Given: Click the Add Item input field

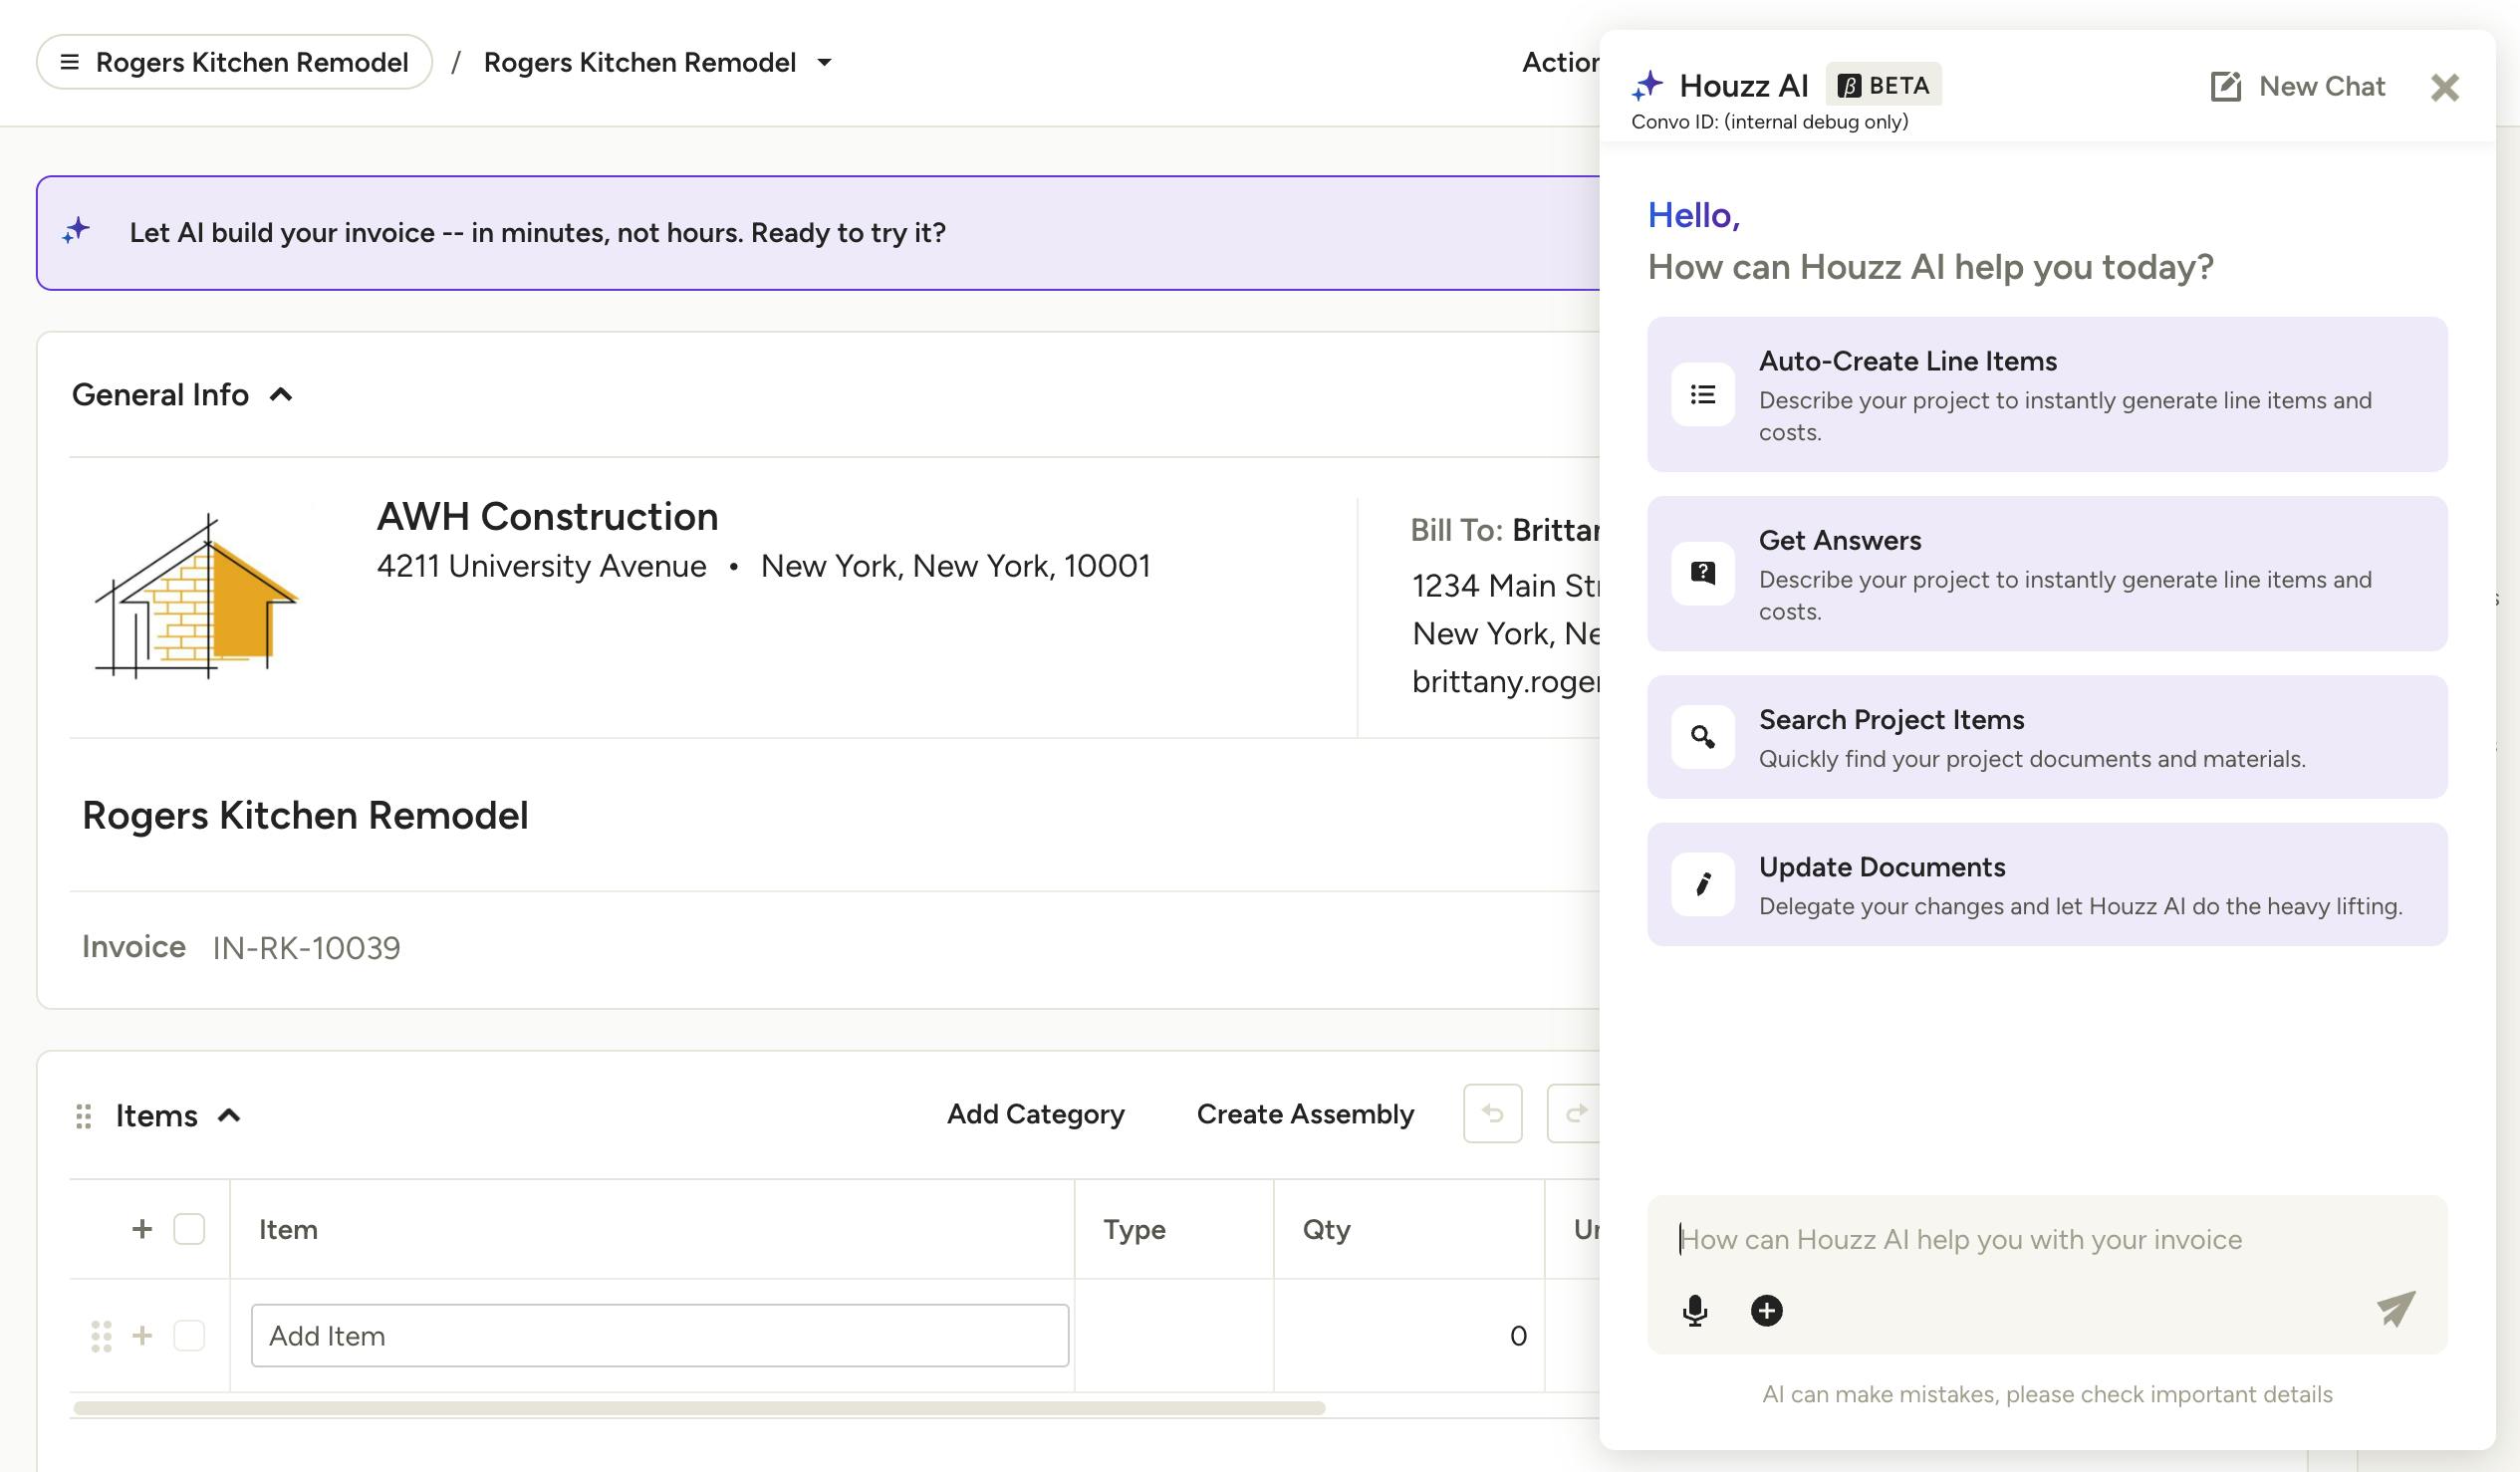Looking at the screenshot, I should pyautogui.click(x=660, y=1336).
